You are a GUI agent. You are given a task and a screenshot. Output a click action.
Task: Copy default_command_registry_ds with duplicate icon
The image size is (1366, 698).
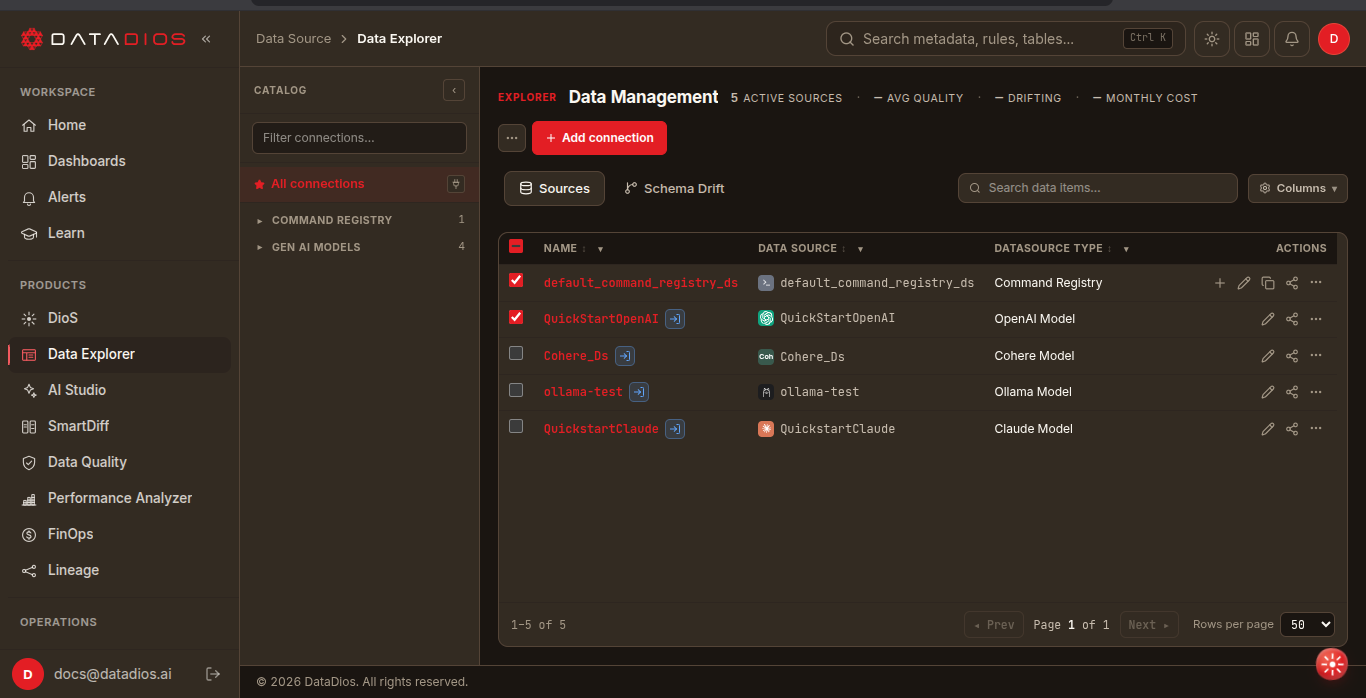[x=1268, y=283]
